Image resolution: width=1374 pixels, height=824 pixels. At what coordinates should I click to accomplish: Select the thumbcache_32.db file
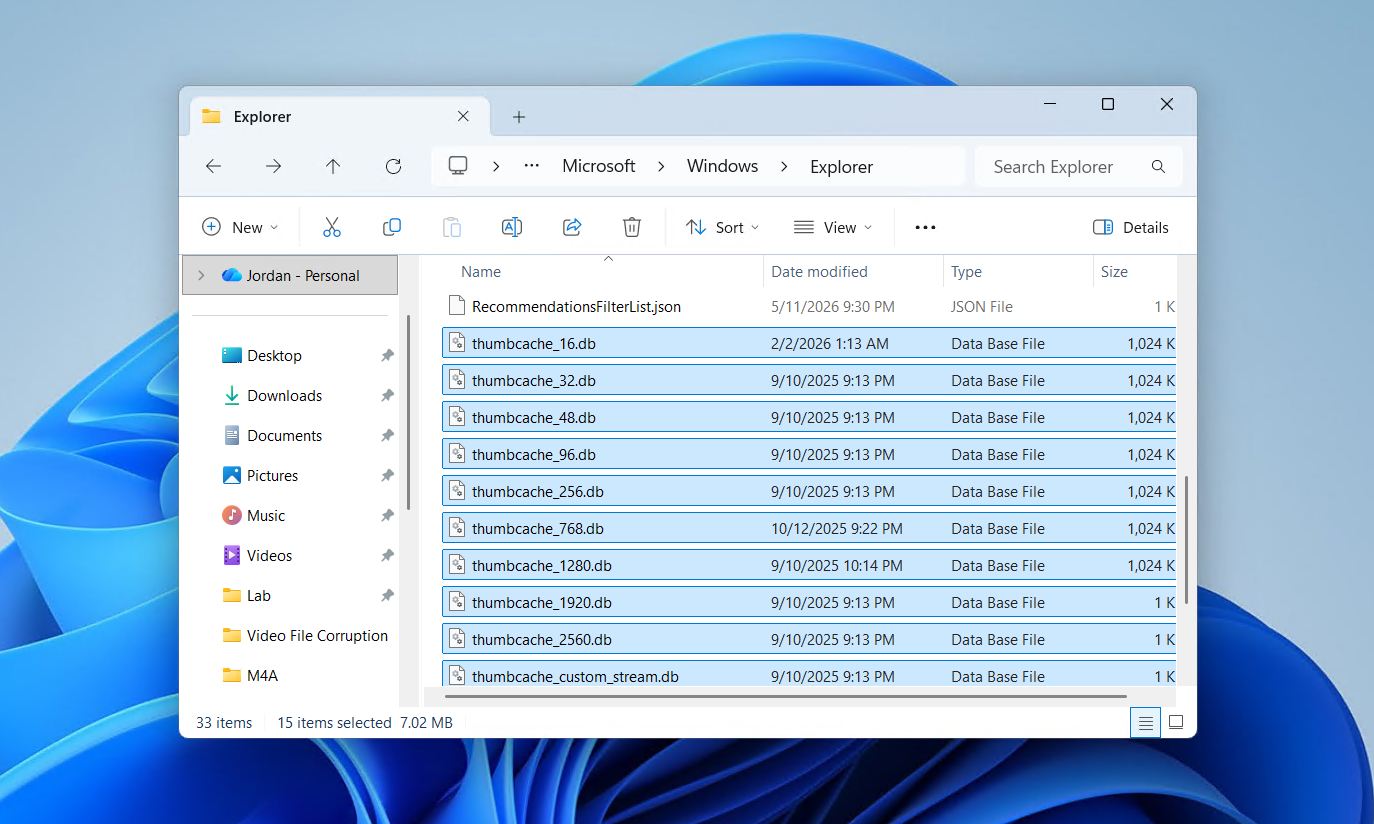point(809,381)
